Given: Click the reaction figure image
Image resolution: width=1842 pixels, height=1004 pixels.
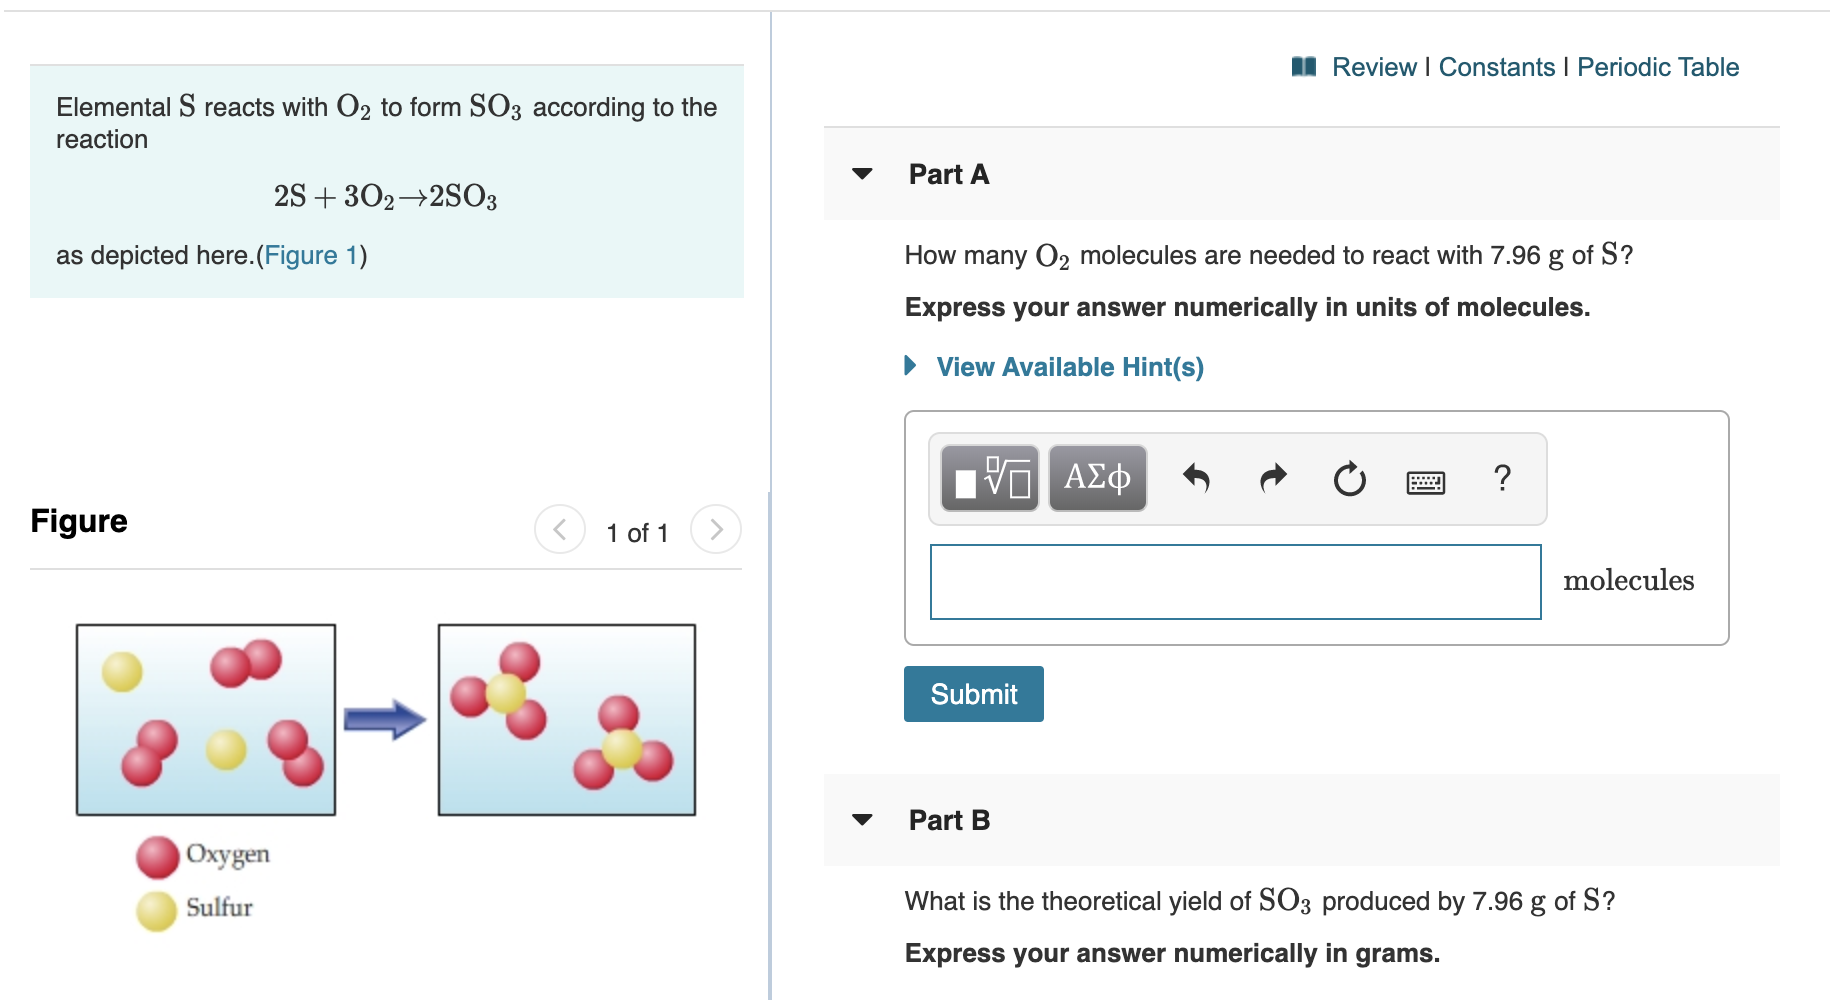Looking at the screenshot, I should click(x=385, y=718).
